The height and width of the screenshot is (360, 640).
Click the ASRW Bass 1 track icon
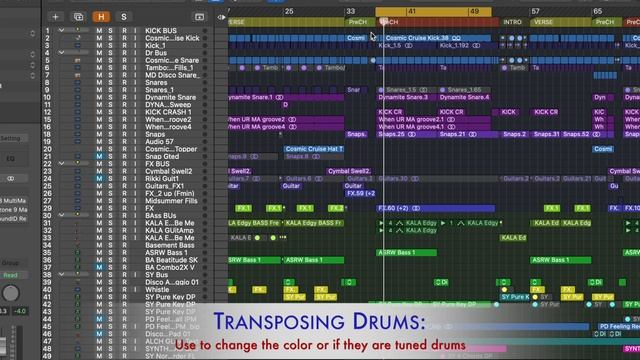click(78, 253)
